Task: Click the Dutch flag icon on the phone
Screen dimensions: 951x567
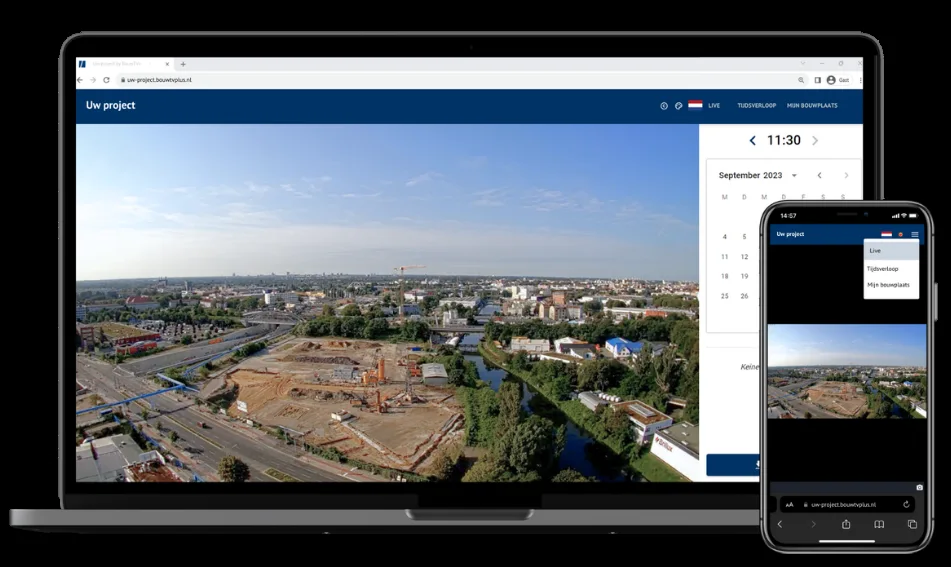Action: point(886,234)
